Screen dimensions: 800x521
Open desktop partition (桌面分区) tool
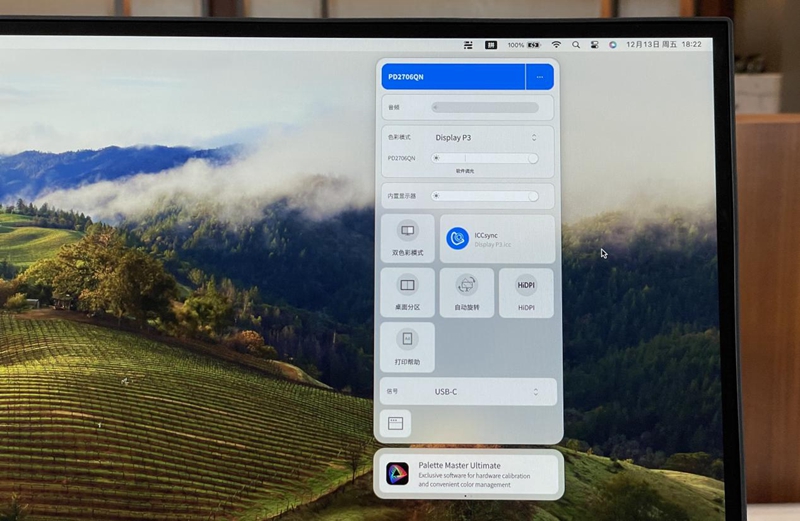408,292
